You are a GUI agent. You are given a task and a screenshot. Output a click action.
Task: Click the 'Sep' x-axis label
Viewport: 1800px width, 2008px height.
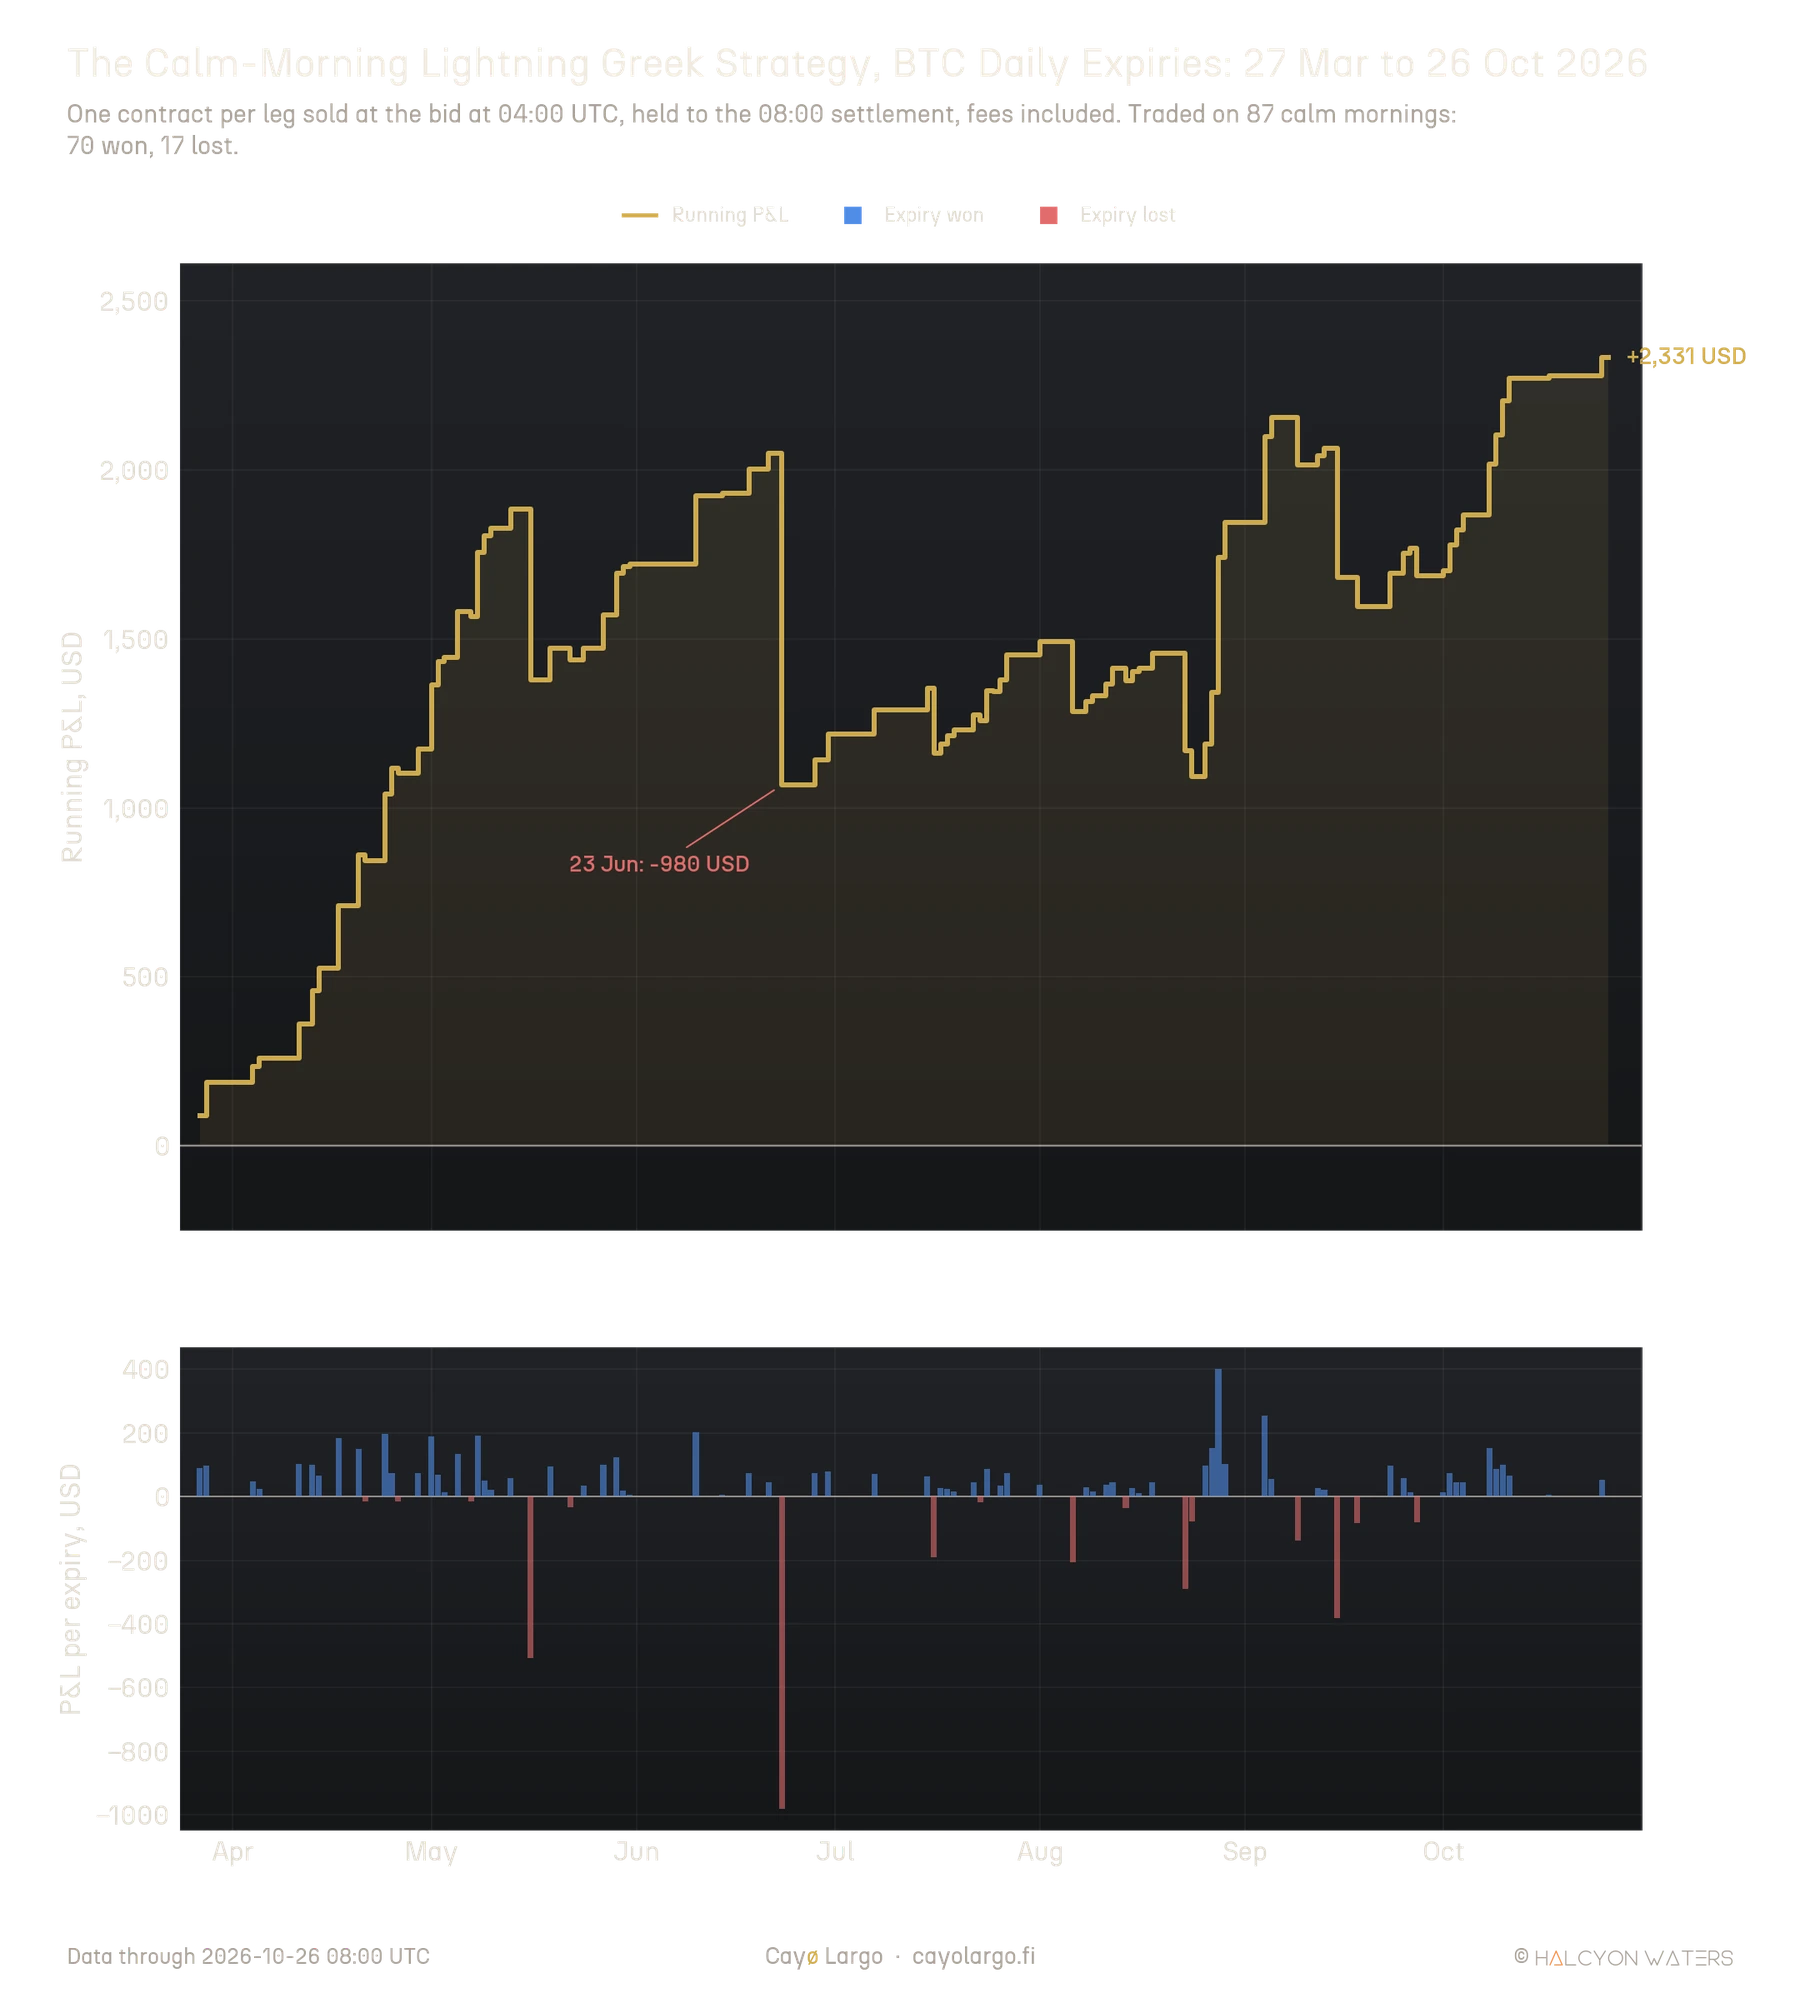point(1245,1852)
